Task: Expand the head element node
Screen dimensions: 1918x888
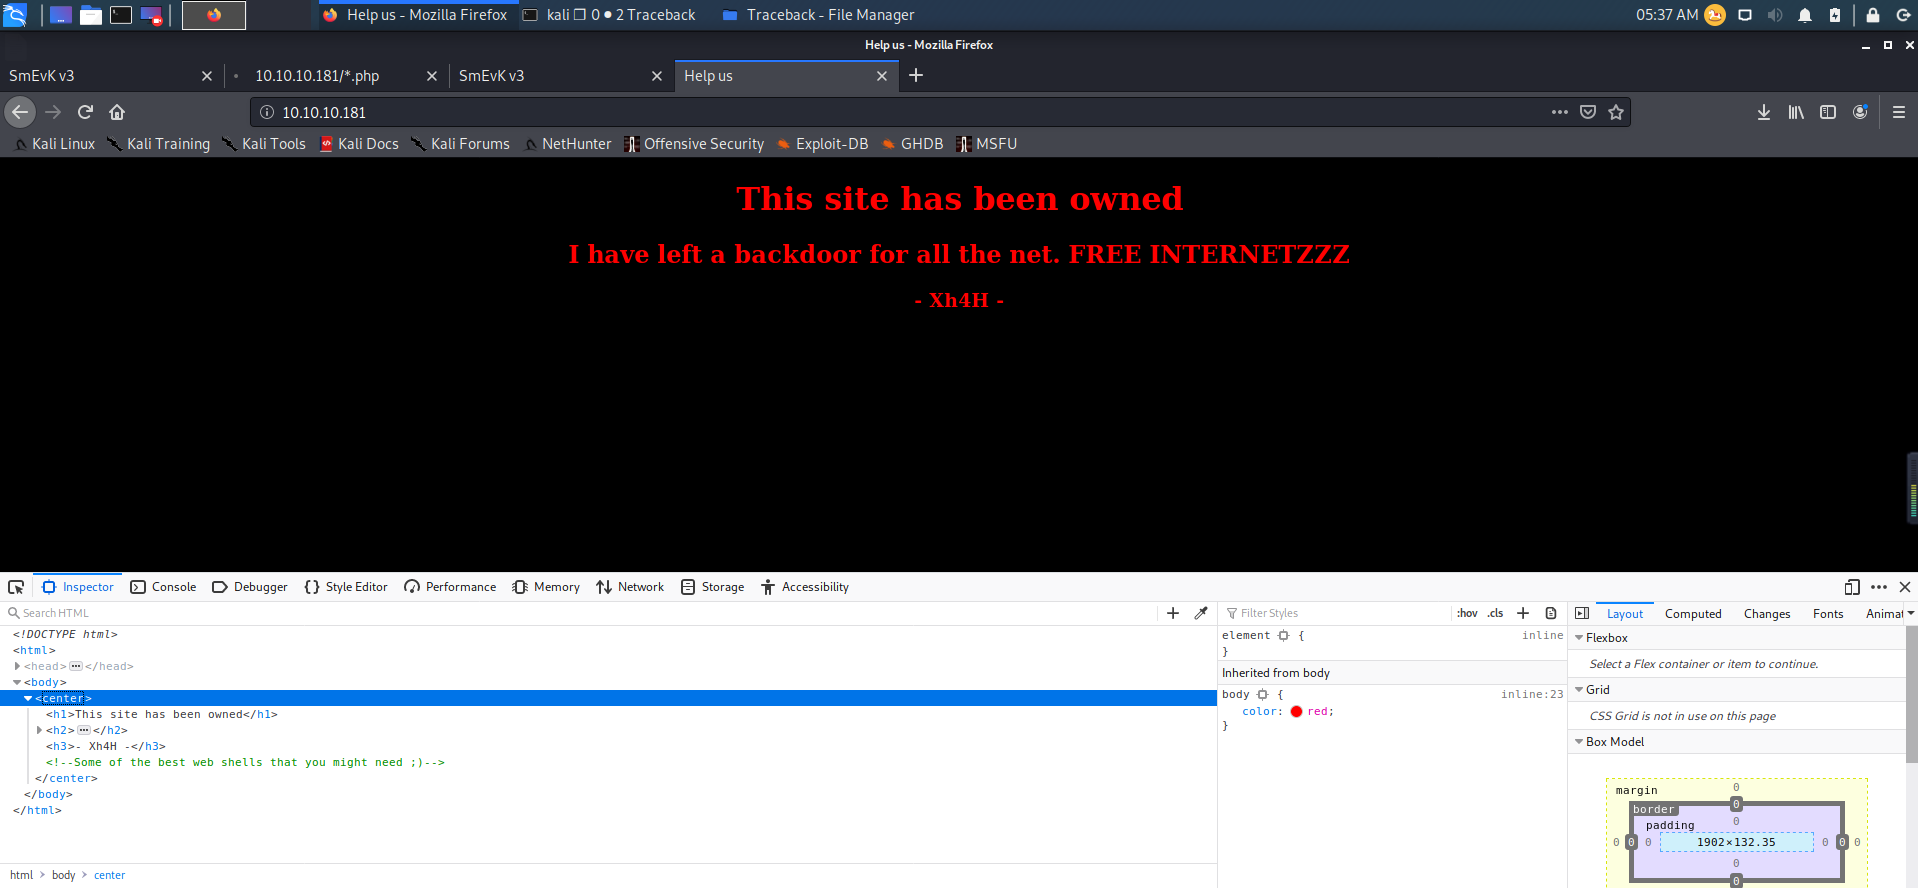Action: 17,666
